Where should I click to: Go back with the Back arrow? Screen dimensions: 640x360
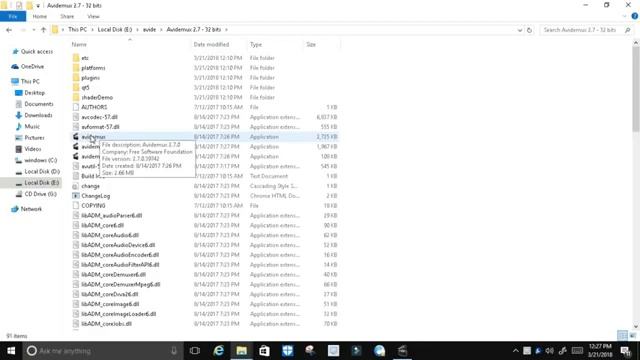point(9,30)
